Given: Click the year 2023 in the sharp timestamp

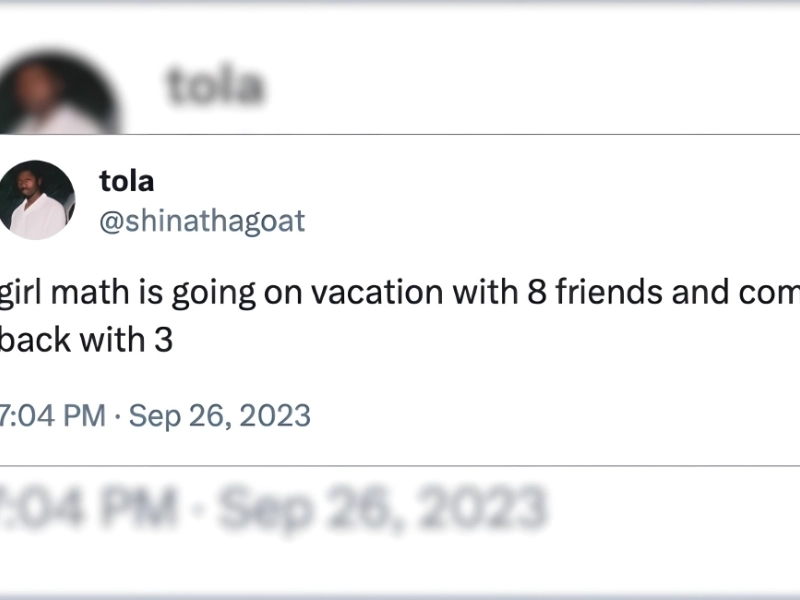Looking at the screenshot, I should [x=276, y=415].
